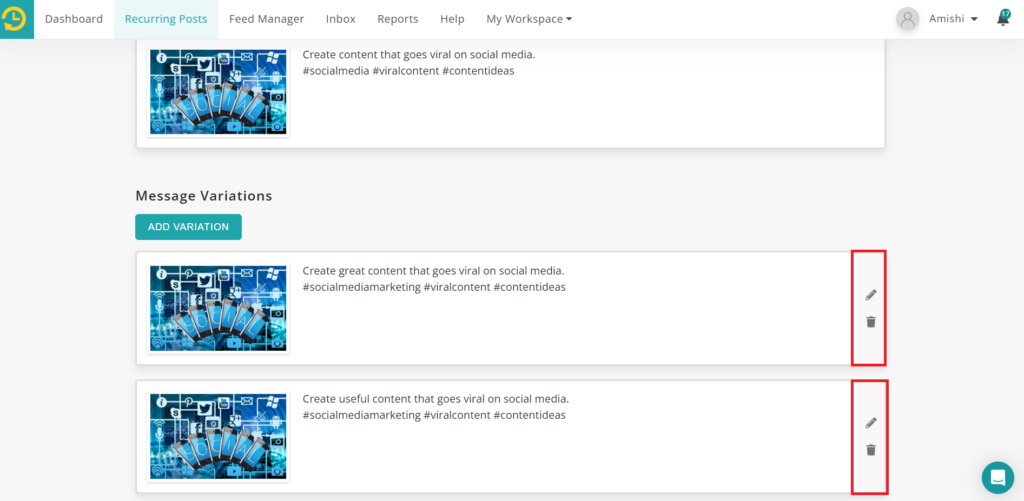Open thumbnail of the 'Create useful content' variation

click(x=218, y=436)
